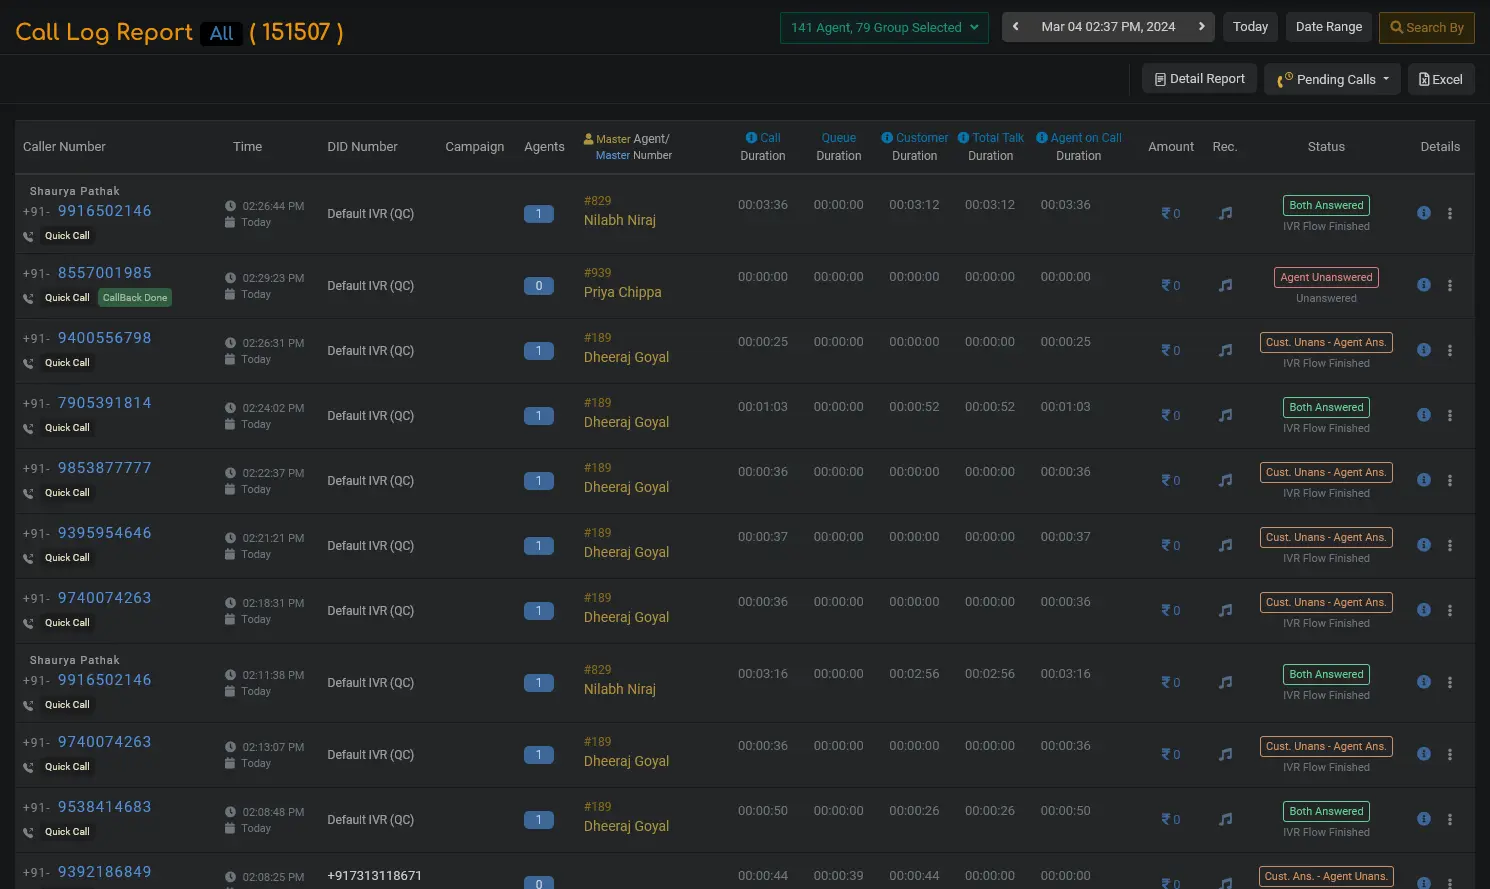Open the Detail Report

coord(1200,79)
